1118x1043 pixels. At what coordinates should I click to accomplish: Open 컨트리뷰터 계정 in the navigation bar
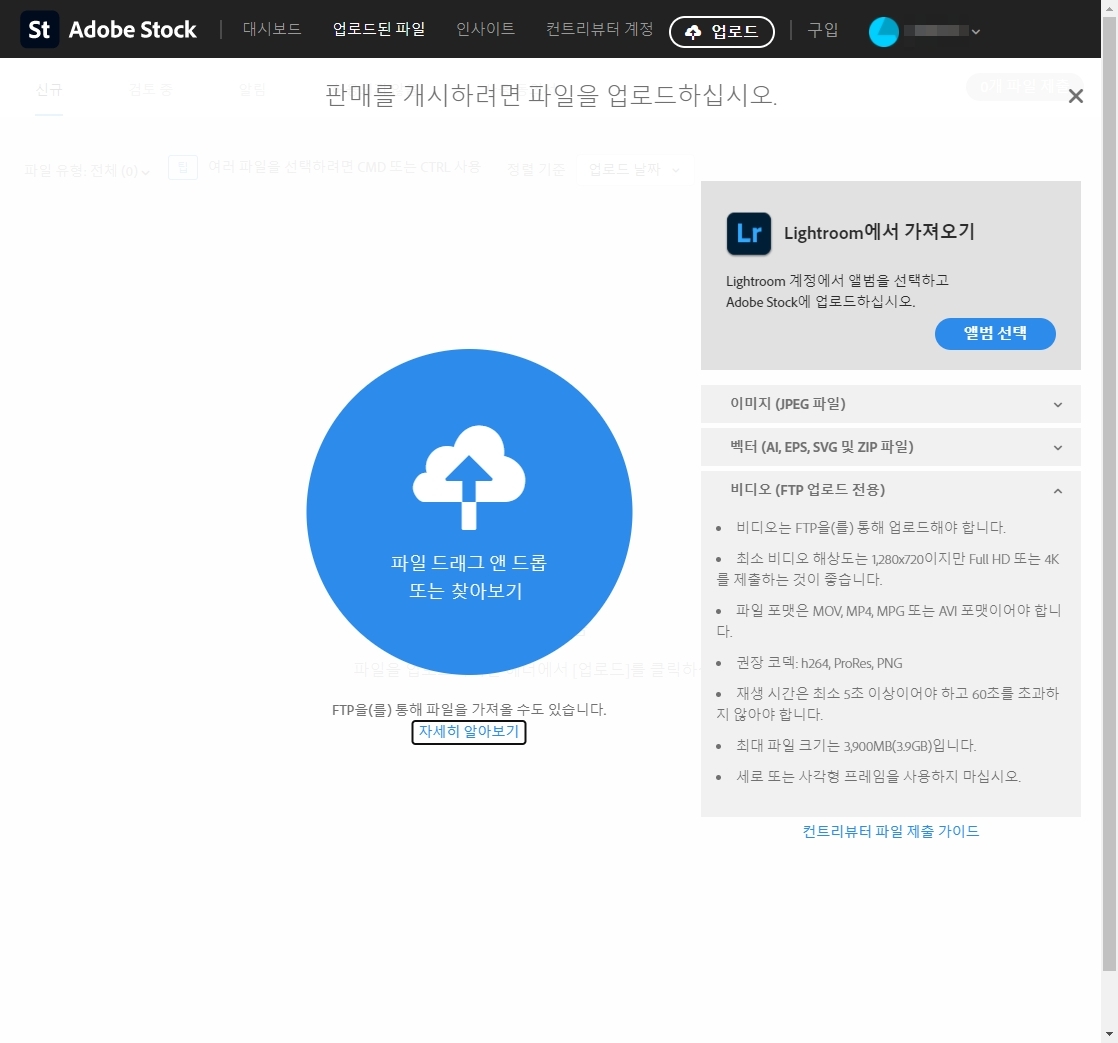point(599,29)
